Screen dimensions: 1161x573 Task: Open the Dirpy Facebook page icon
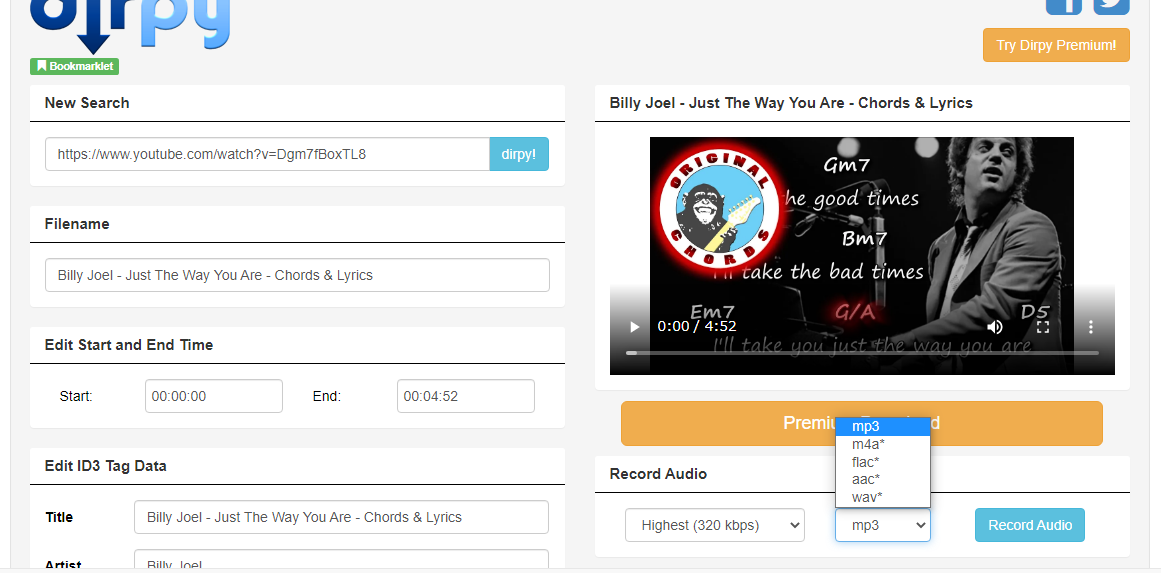tap(1063, 7)
